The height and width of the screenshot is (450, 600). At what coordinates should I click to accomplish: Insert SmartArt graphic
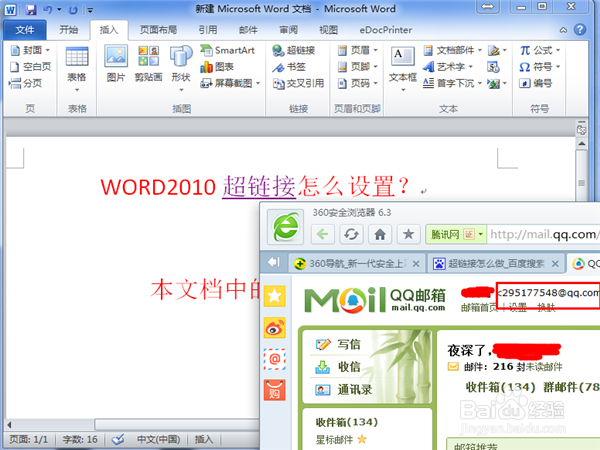227,50
